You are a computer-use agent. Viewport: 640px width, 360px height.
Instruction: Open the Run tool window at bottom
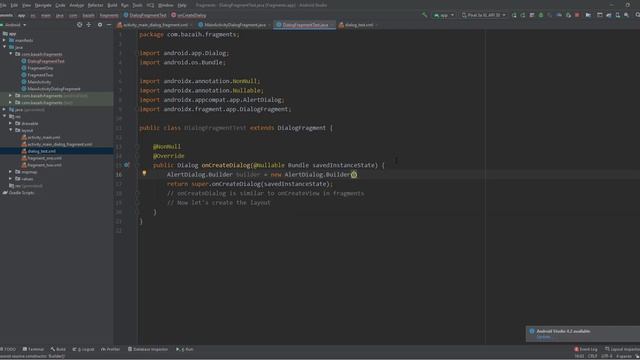184,349
